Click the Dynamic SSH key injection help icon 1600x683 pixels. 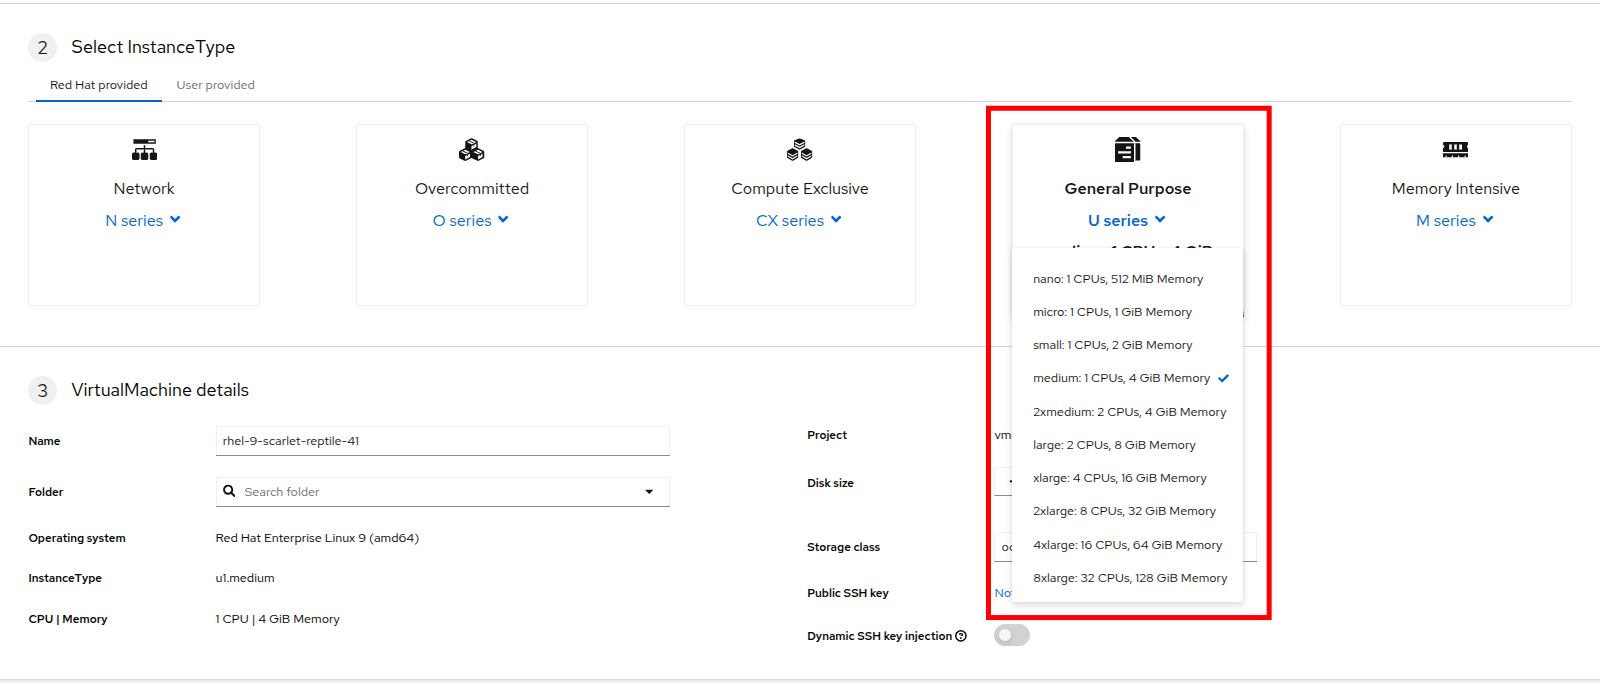[961, 636]
